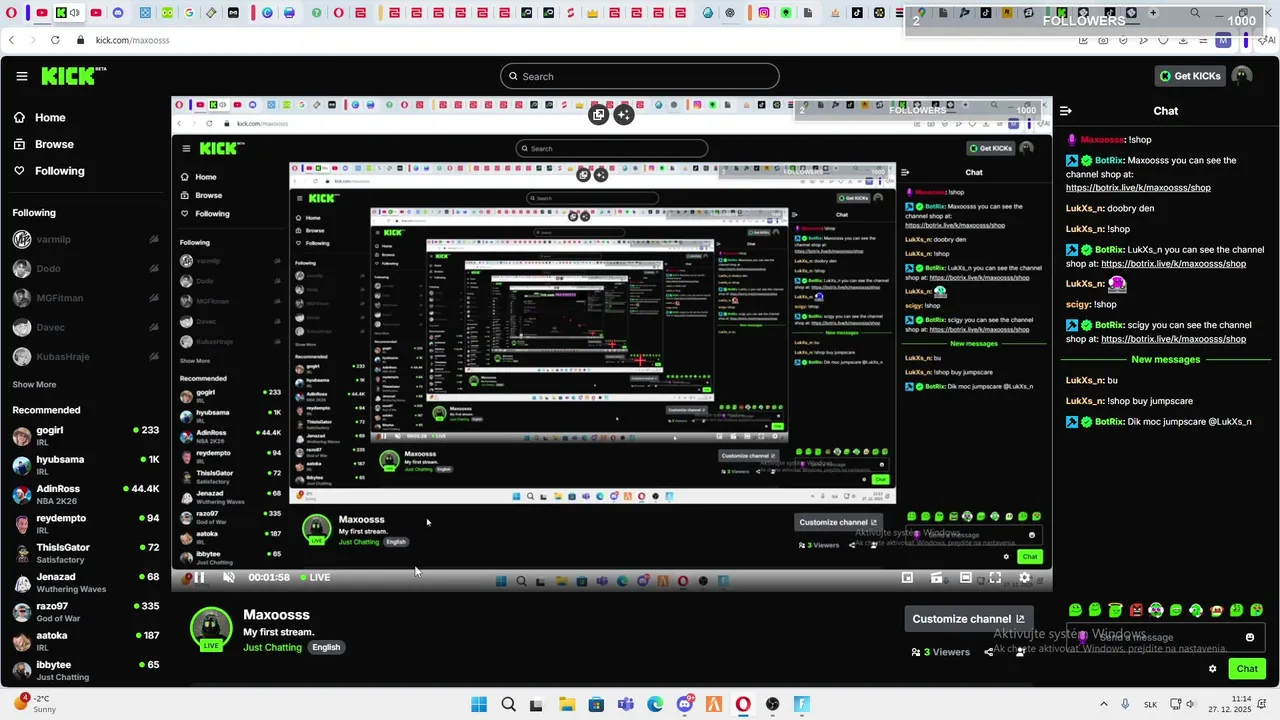Open the emoji picker in chat
Image resolution: width=1280 pixels, height=720 pixels.
[1250, 637]
